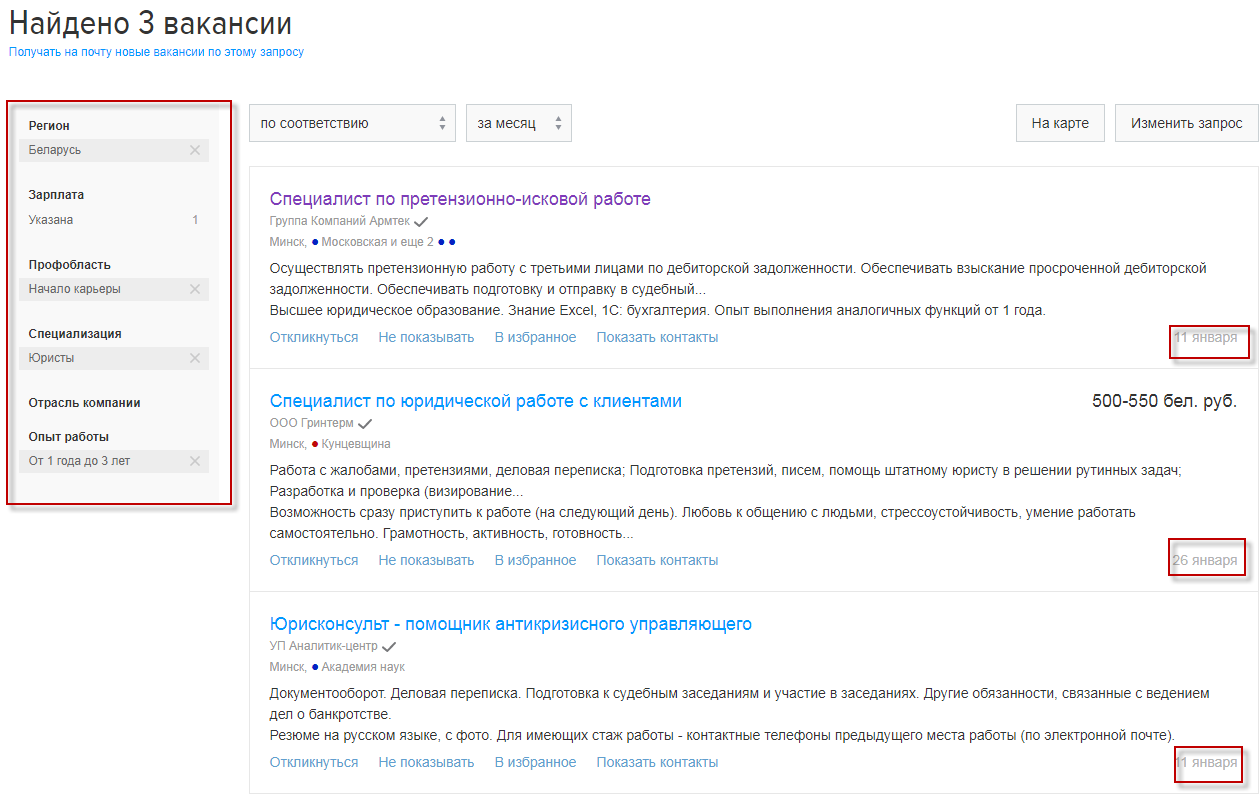
Task: Select the Указана salary filter
Action: [x=51, y=220]
